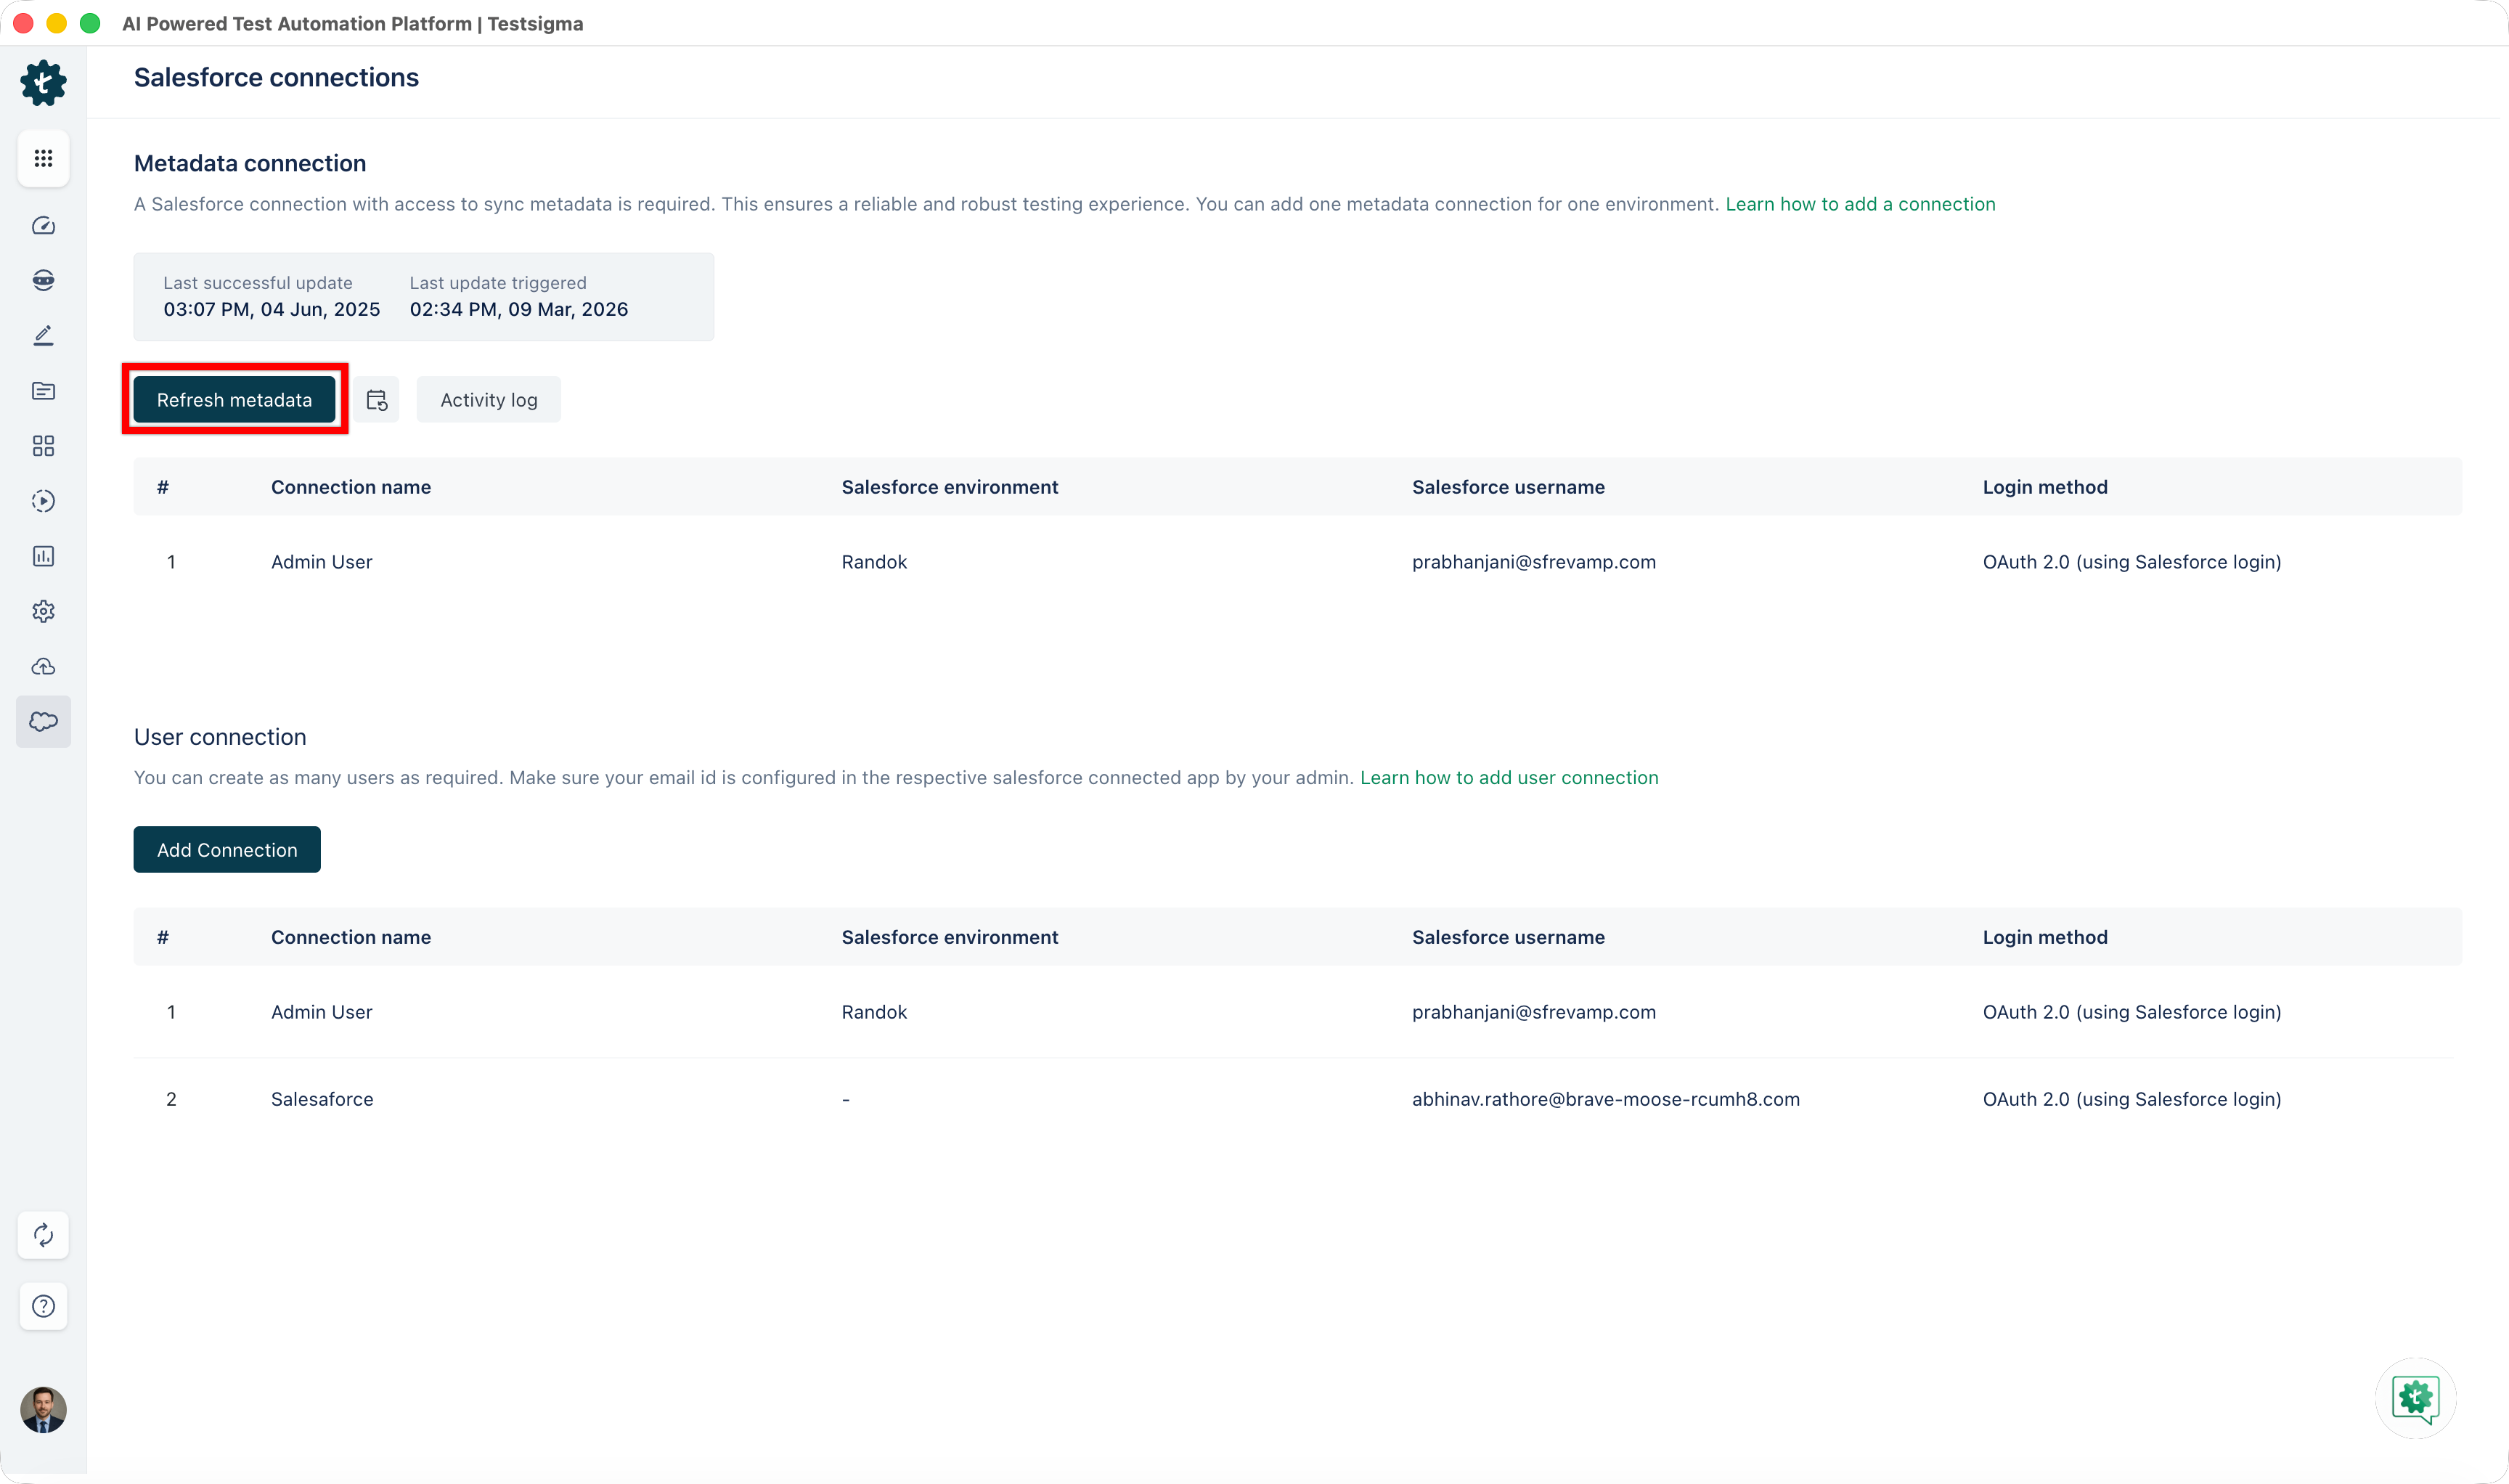Open the dashboard gauge icon
Viewport: 2509px width, 1484px height.
tap(43, 226)
